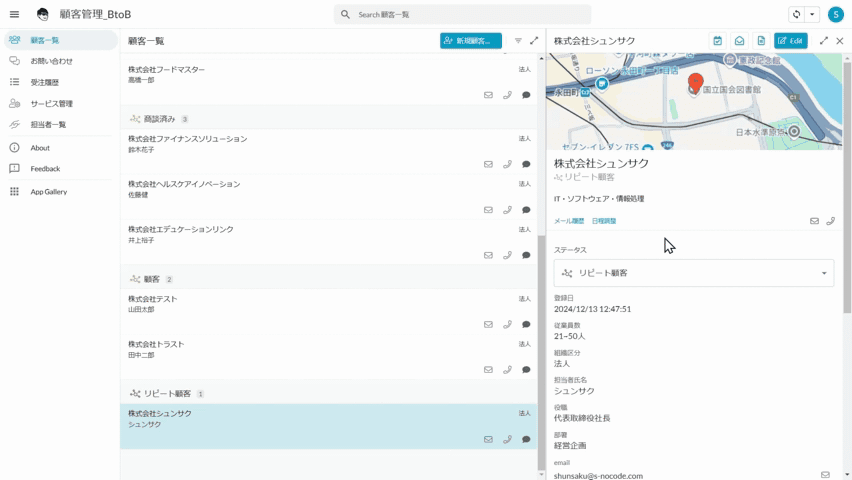Select the 株式会社トラスト customer row
The height and width of the screenshot is (480, 852).
point(328,357)
